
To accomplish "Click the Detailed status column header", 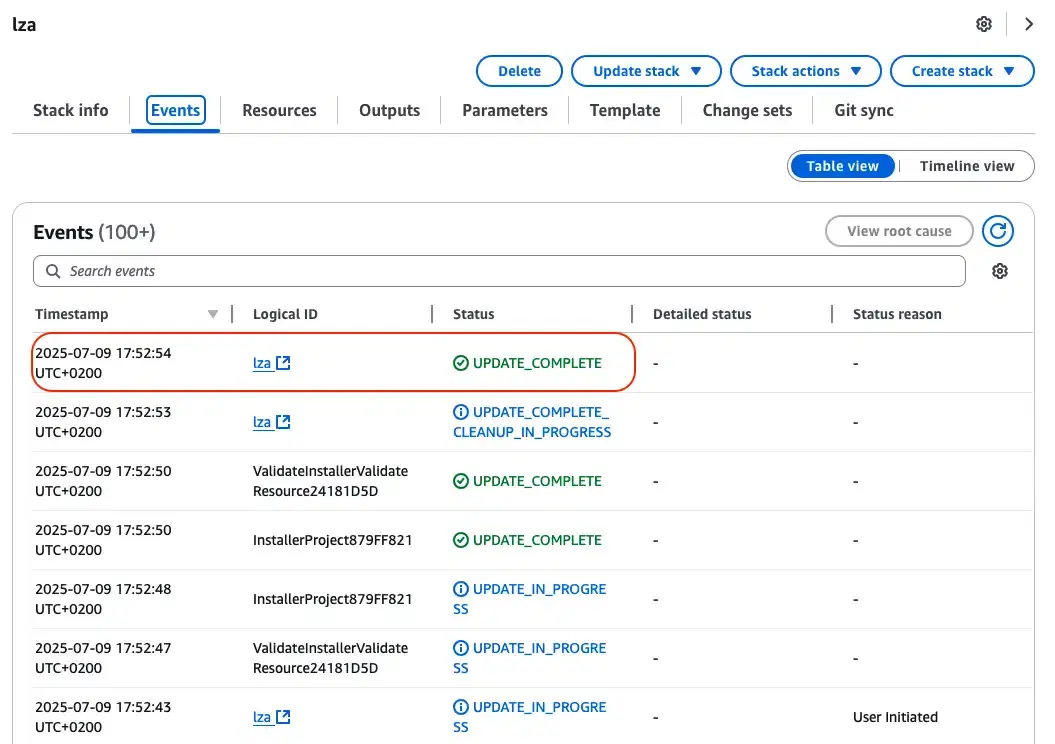I will (702, 314).
